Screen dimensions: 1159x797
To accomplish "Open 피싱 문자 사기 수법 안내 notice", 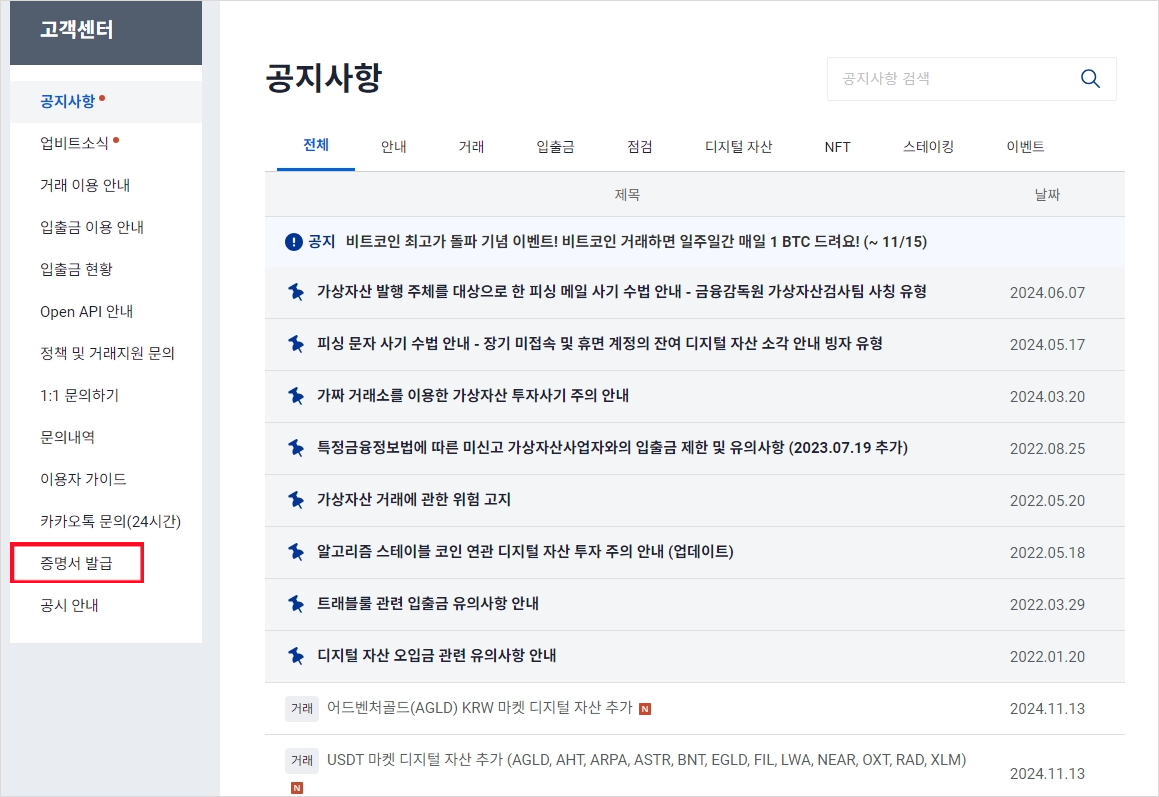I will coord(599,344).
